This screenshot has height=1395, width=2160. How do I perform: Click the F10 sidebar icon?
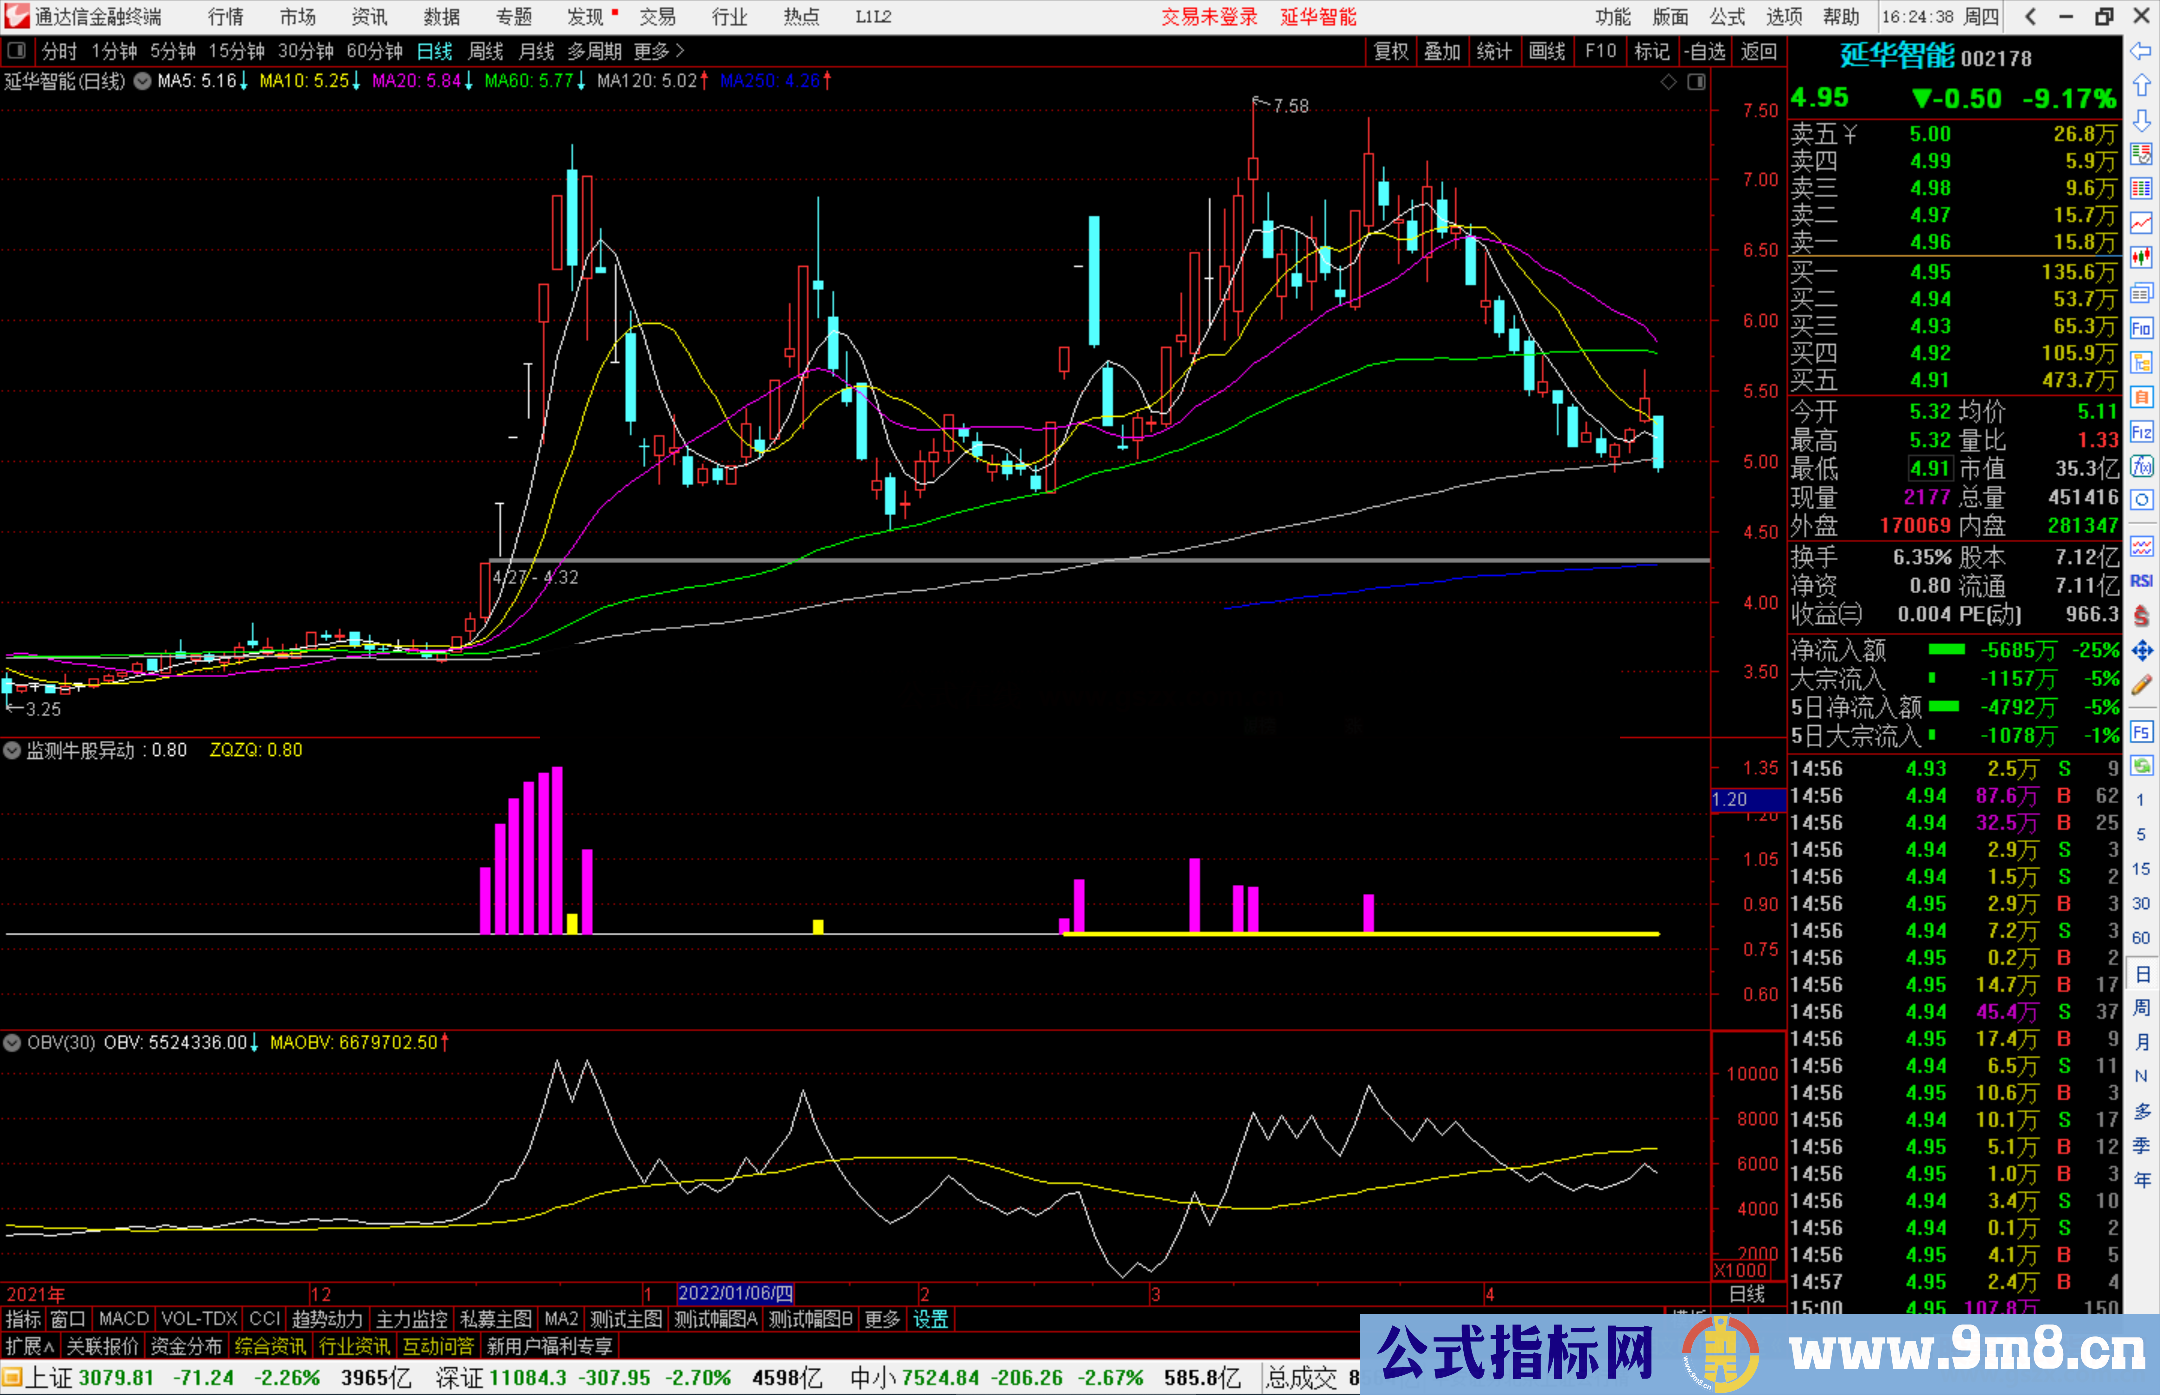pos(2141,328)
